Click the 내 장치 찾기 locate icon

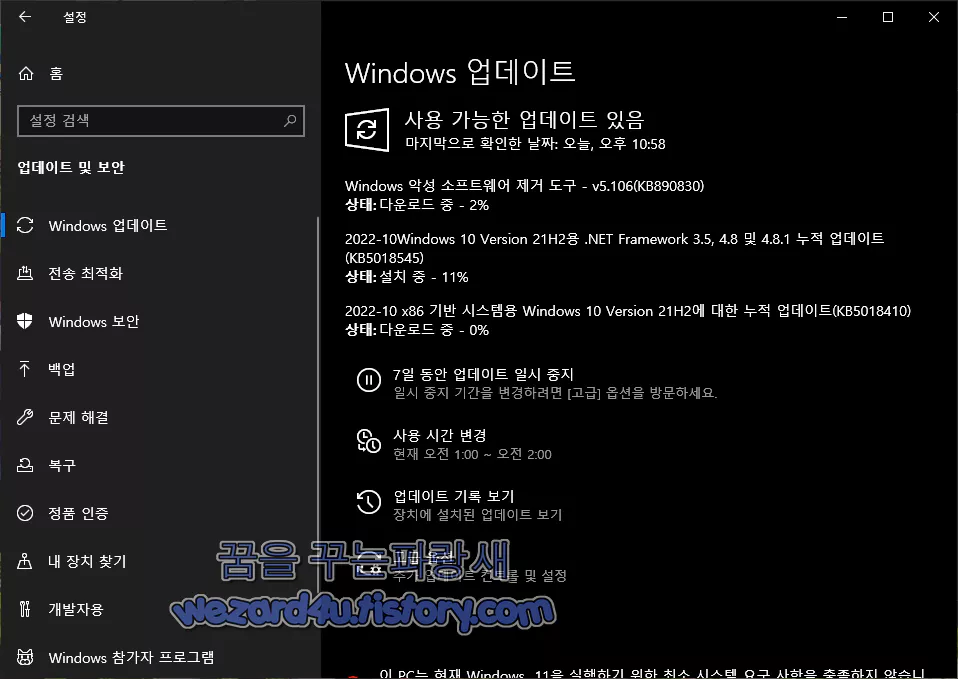tap(24, 561)
